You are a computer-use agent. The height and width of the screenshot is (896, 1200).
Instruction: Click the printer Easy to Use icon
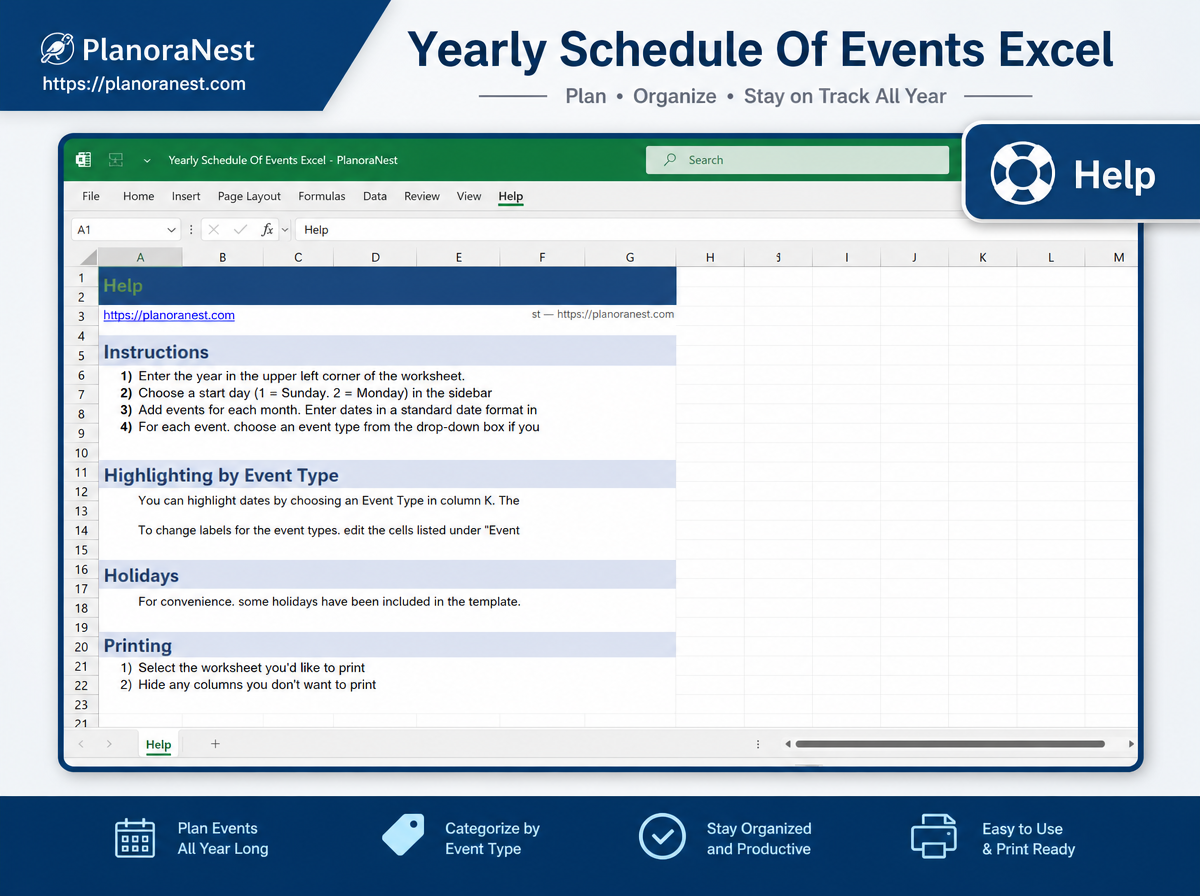(934, 835)
